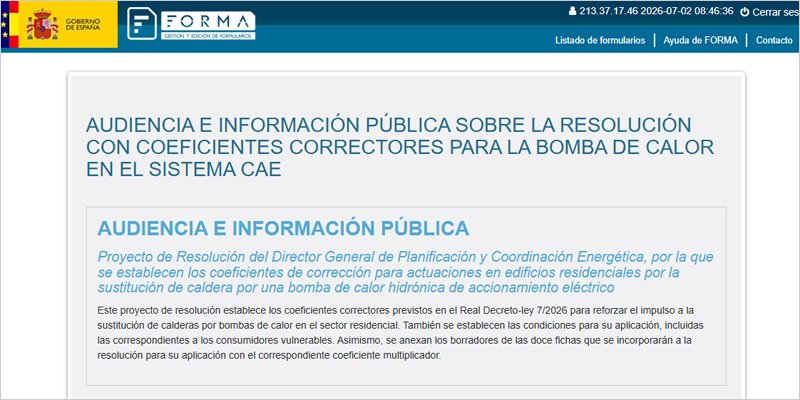Viewport: 800px width, 400px height.
Task: Select the GOBIERNO DE ESPAÑA text label
Action: click(x=83, y=24)
